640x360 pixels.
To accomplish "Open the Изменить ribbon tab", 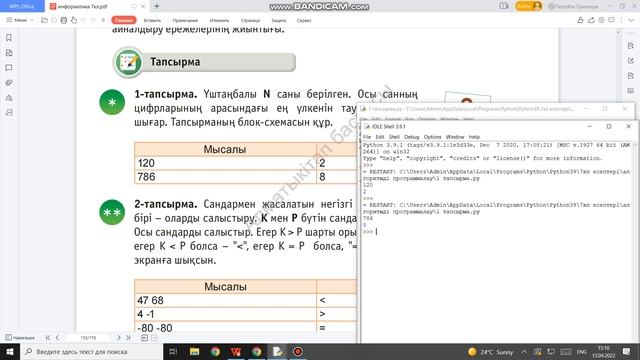I will (220, 20).
